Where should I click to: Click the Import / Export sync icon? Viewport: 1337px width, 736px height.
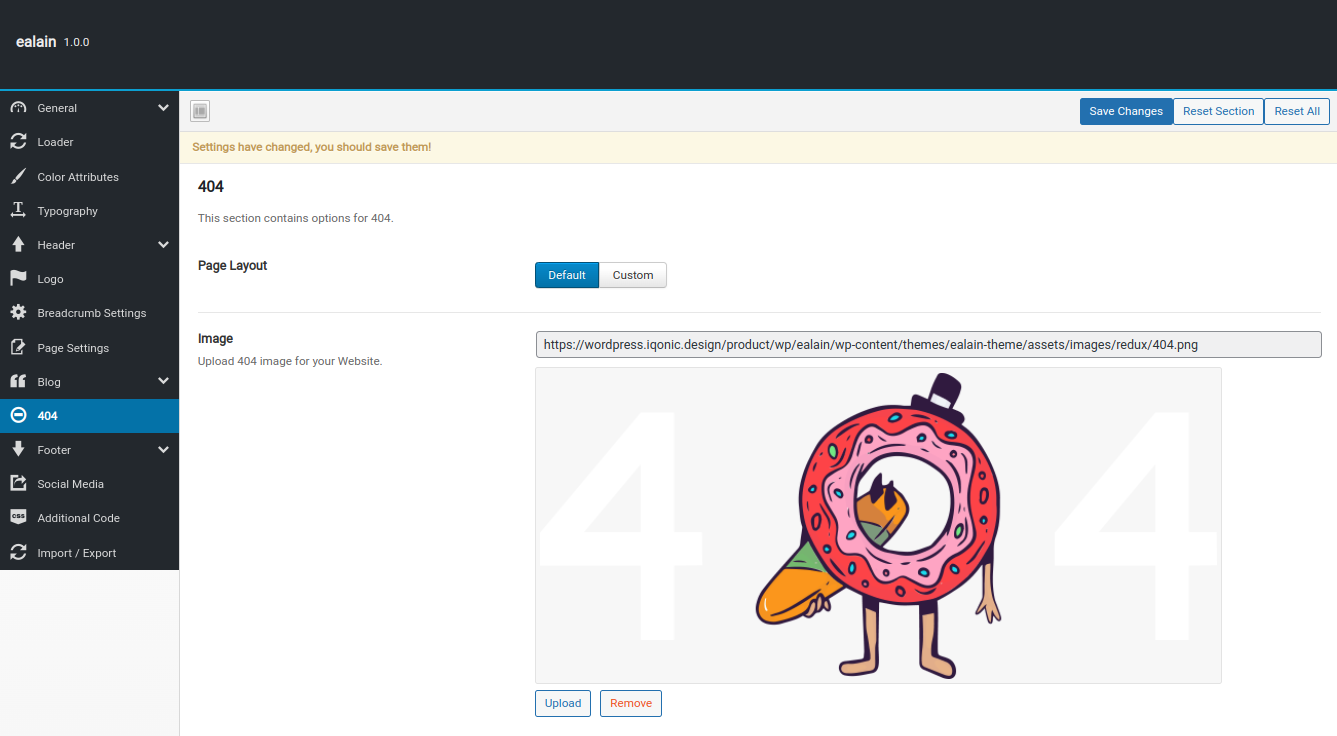(x=18, y=553)
